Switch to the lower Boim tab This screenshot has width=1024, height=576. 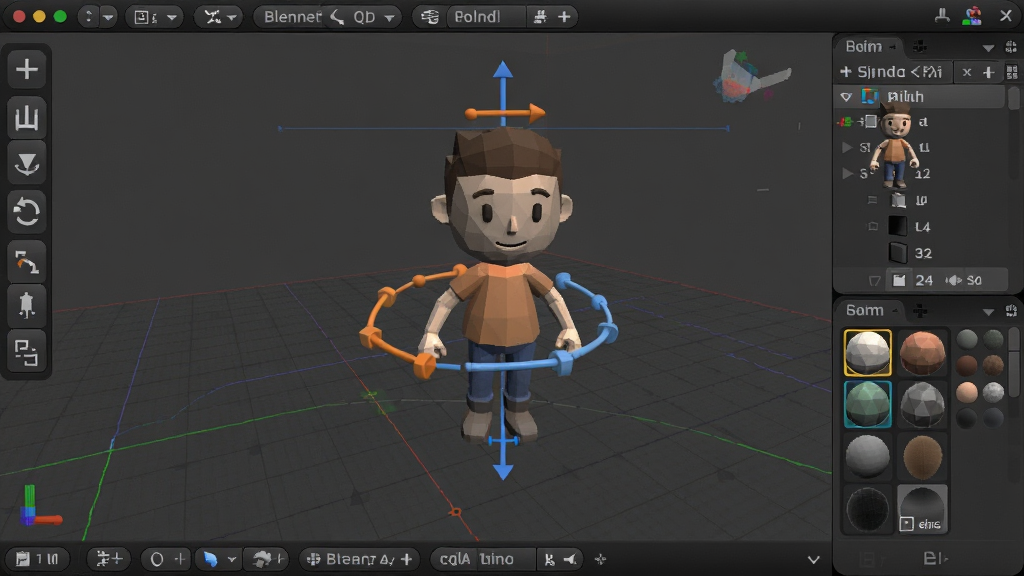[x=869, y=310]
